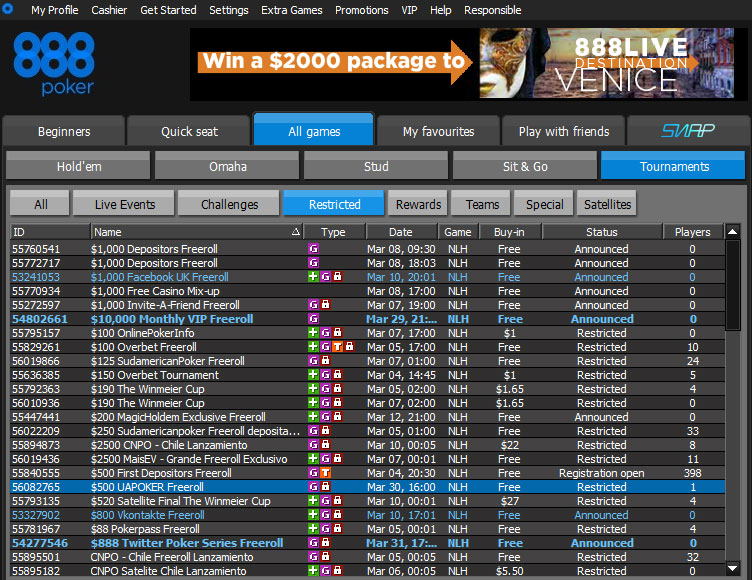Sort tournaments by Type column

(x=334, y=232)
